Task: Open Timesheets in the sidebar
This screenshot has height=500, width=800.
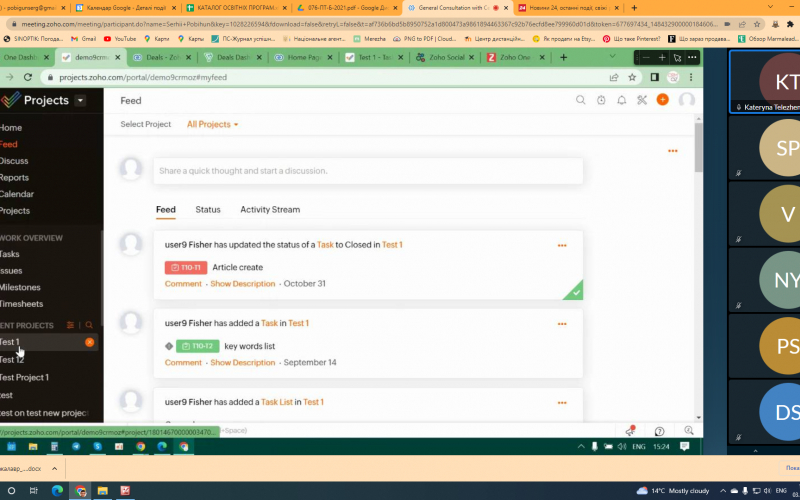Action: click(21, 304)
